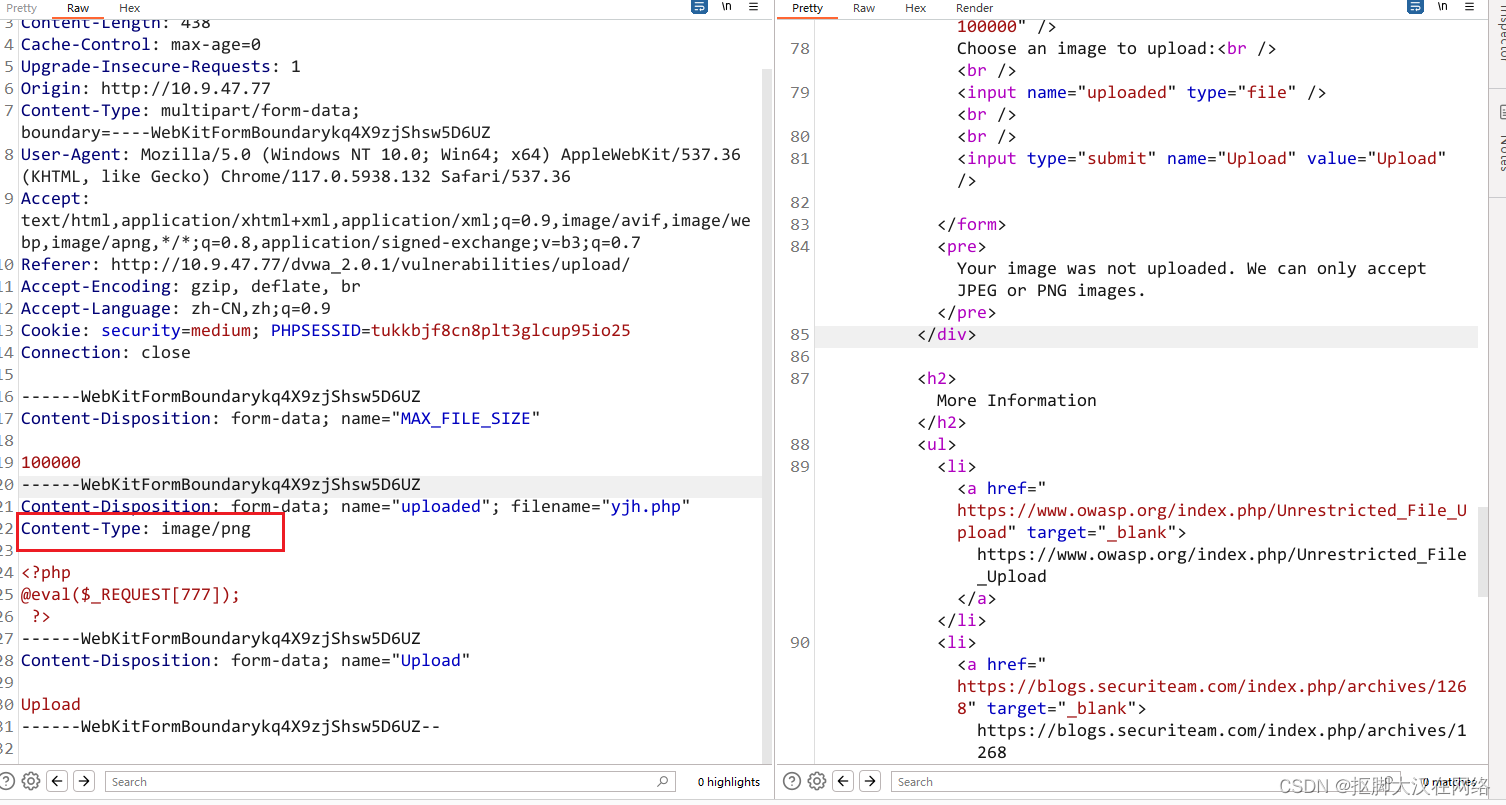This screenshot has height=805, width=1506.
Task: Switch request view to Hex tab
Action: 130,8
